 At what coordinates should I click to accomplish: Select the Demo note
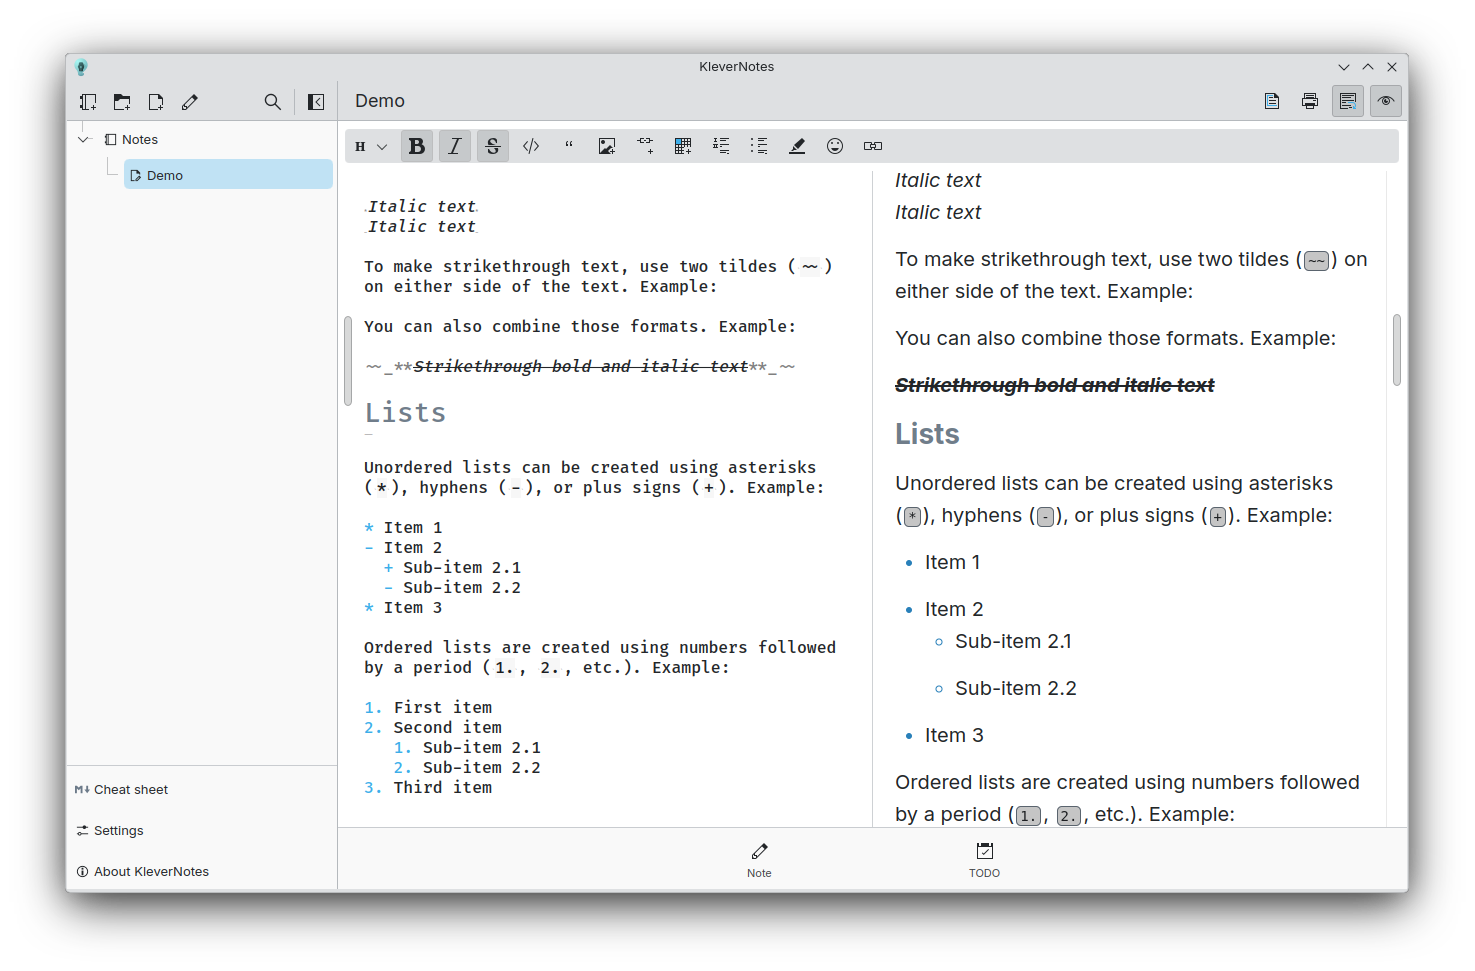tap(166, 174)
